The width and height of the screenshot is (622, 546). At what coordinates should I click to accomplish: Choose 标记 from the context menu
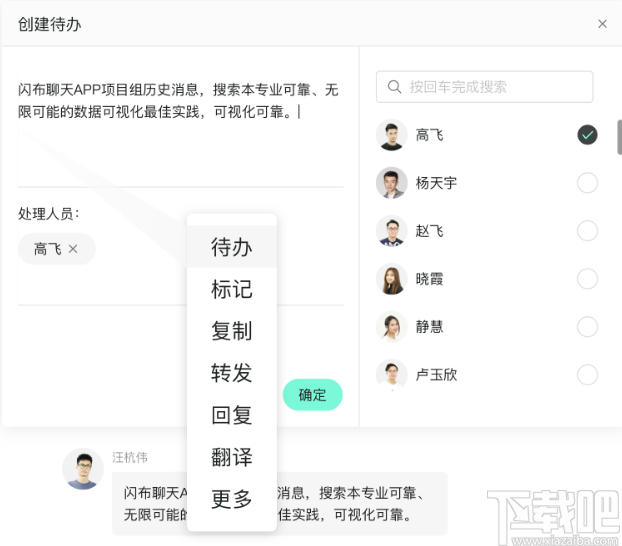232,289
